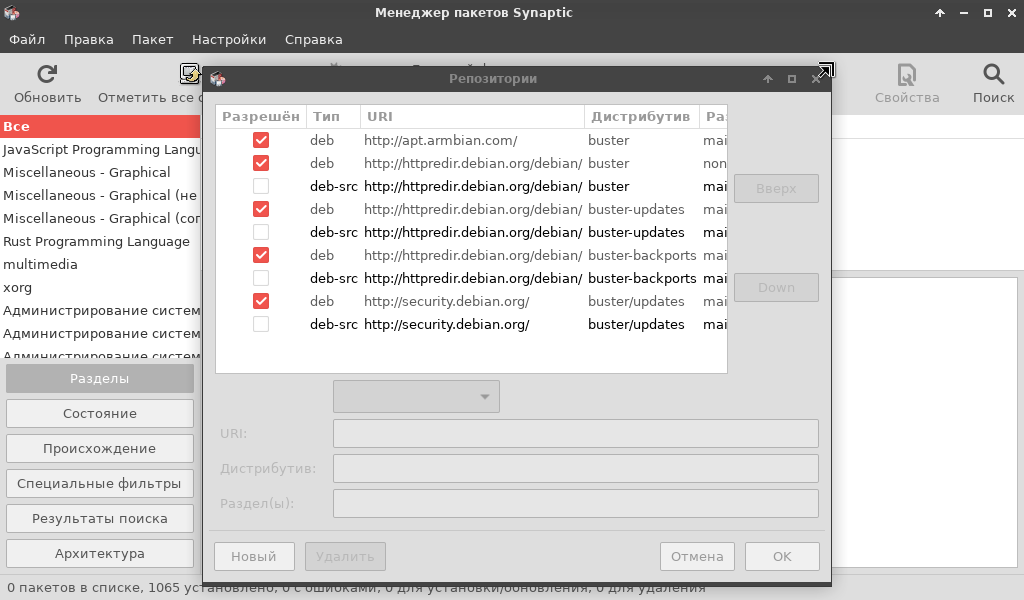Select Rust Programming Language section

[100, 242]
